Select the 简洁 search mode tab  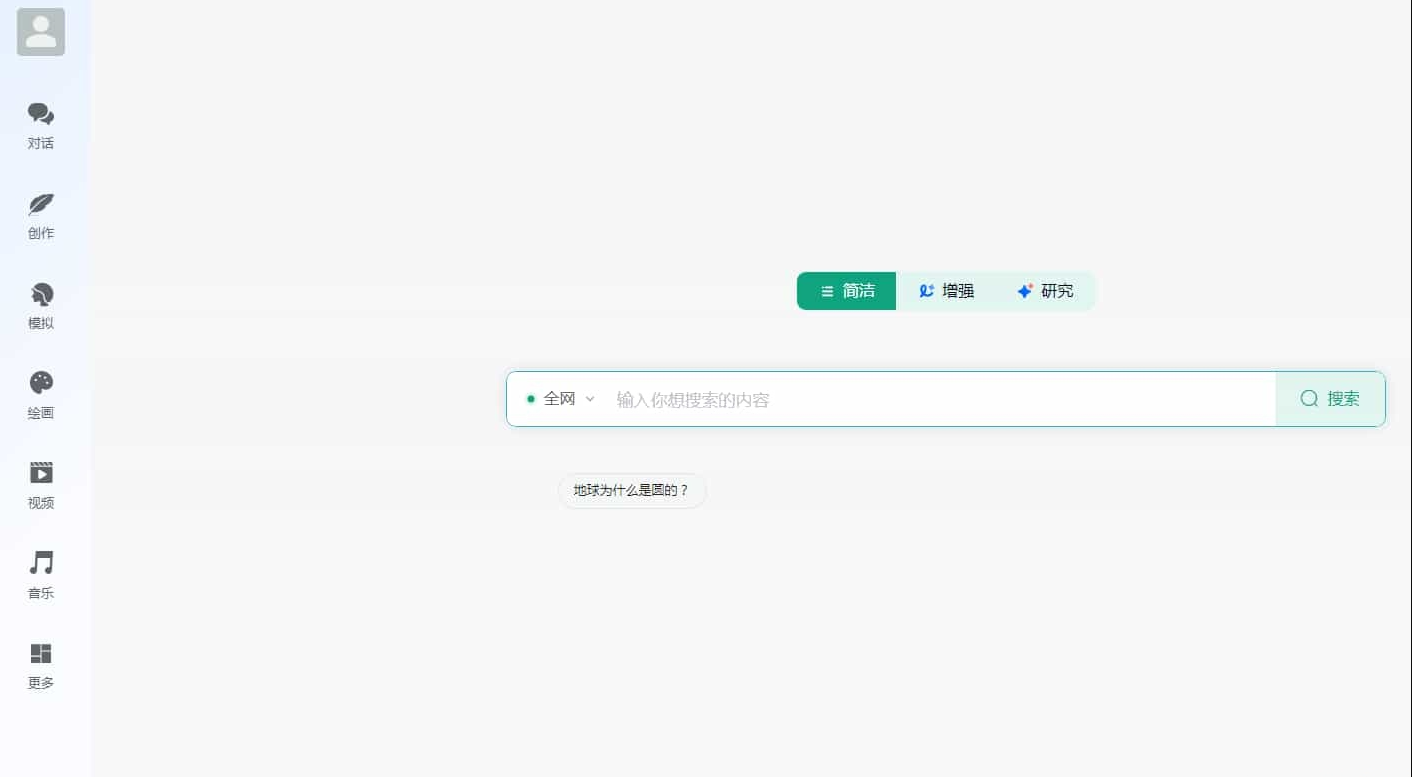(847, 291)
